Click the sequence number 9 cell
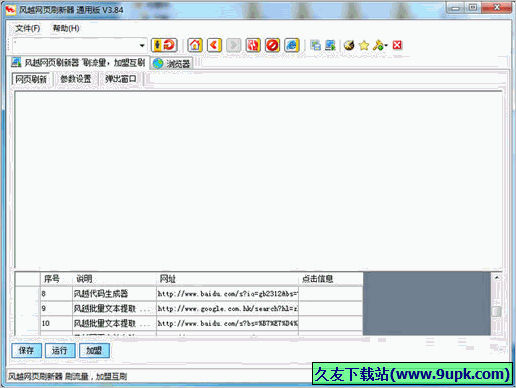This screenshot has height=388, width=516. (x=56, y=309)
